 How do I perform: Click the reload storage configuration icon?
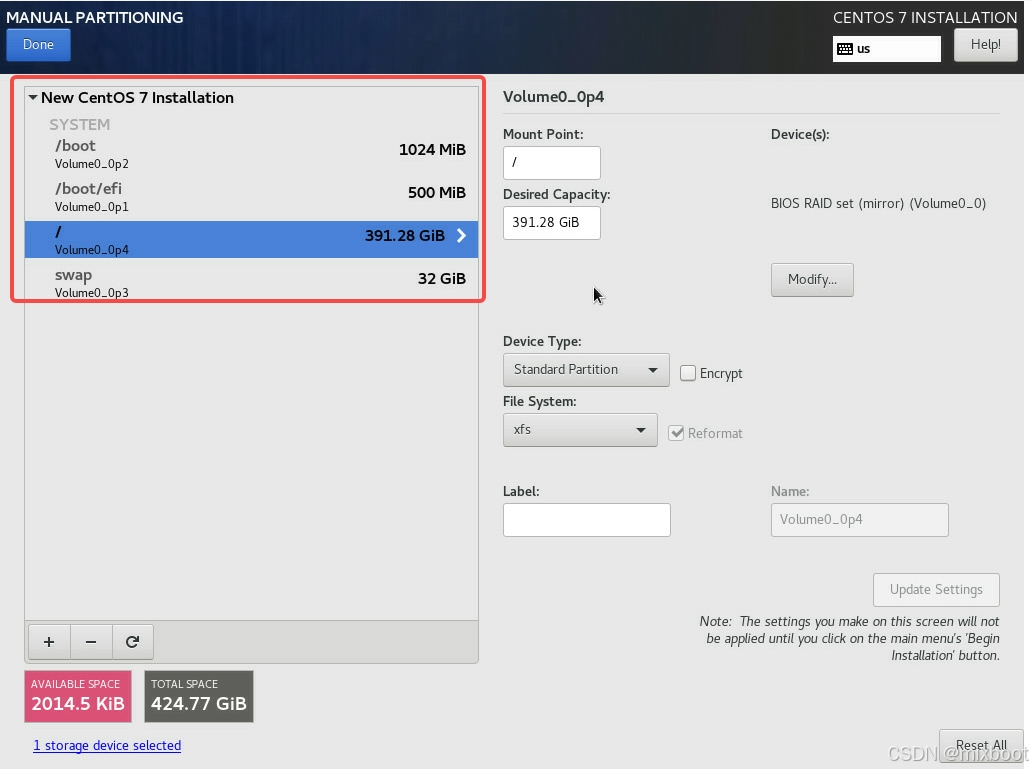tap(132, 642)
